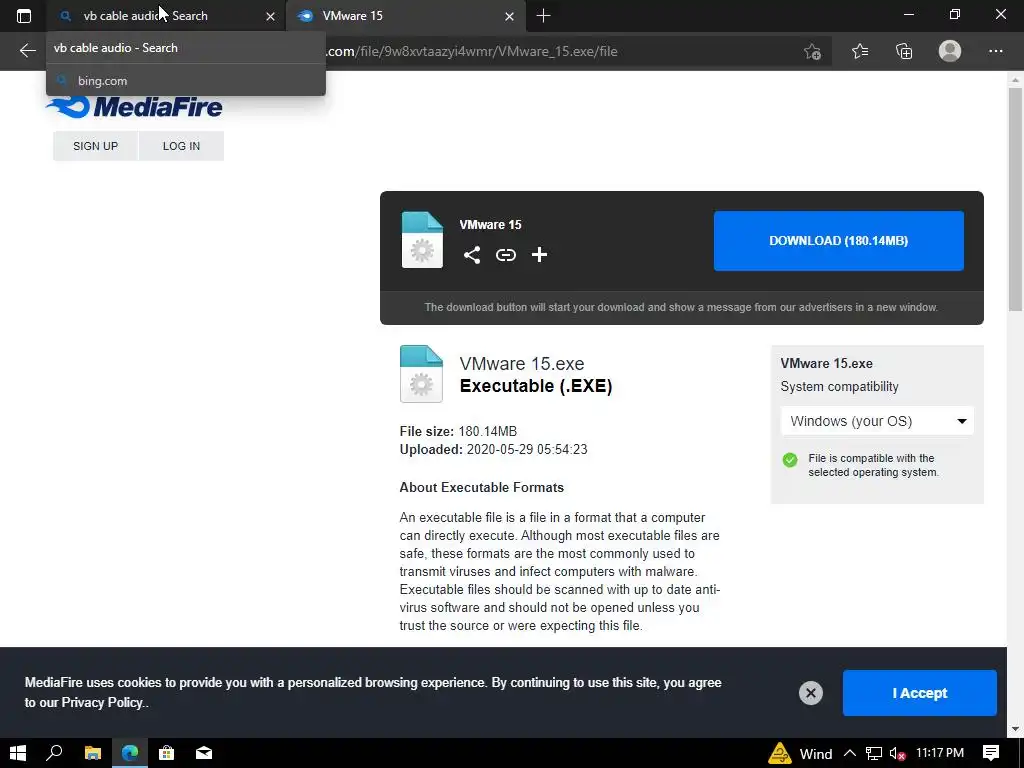Close the vb cable audio Search tab
Viewport: 1024px width, 768px height.
coord(270,16)
